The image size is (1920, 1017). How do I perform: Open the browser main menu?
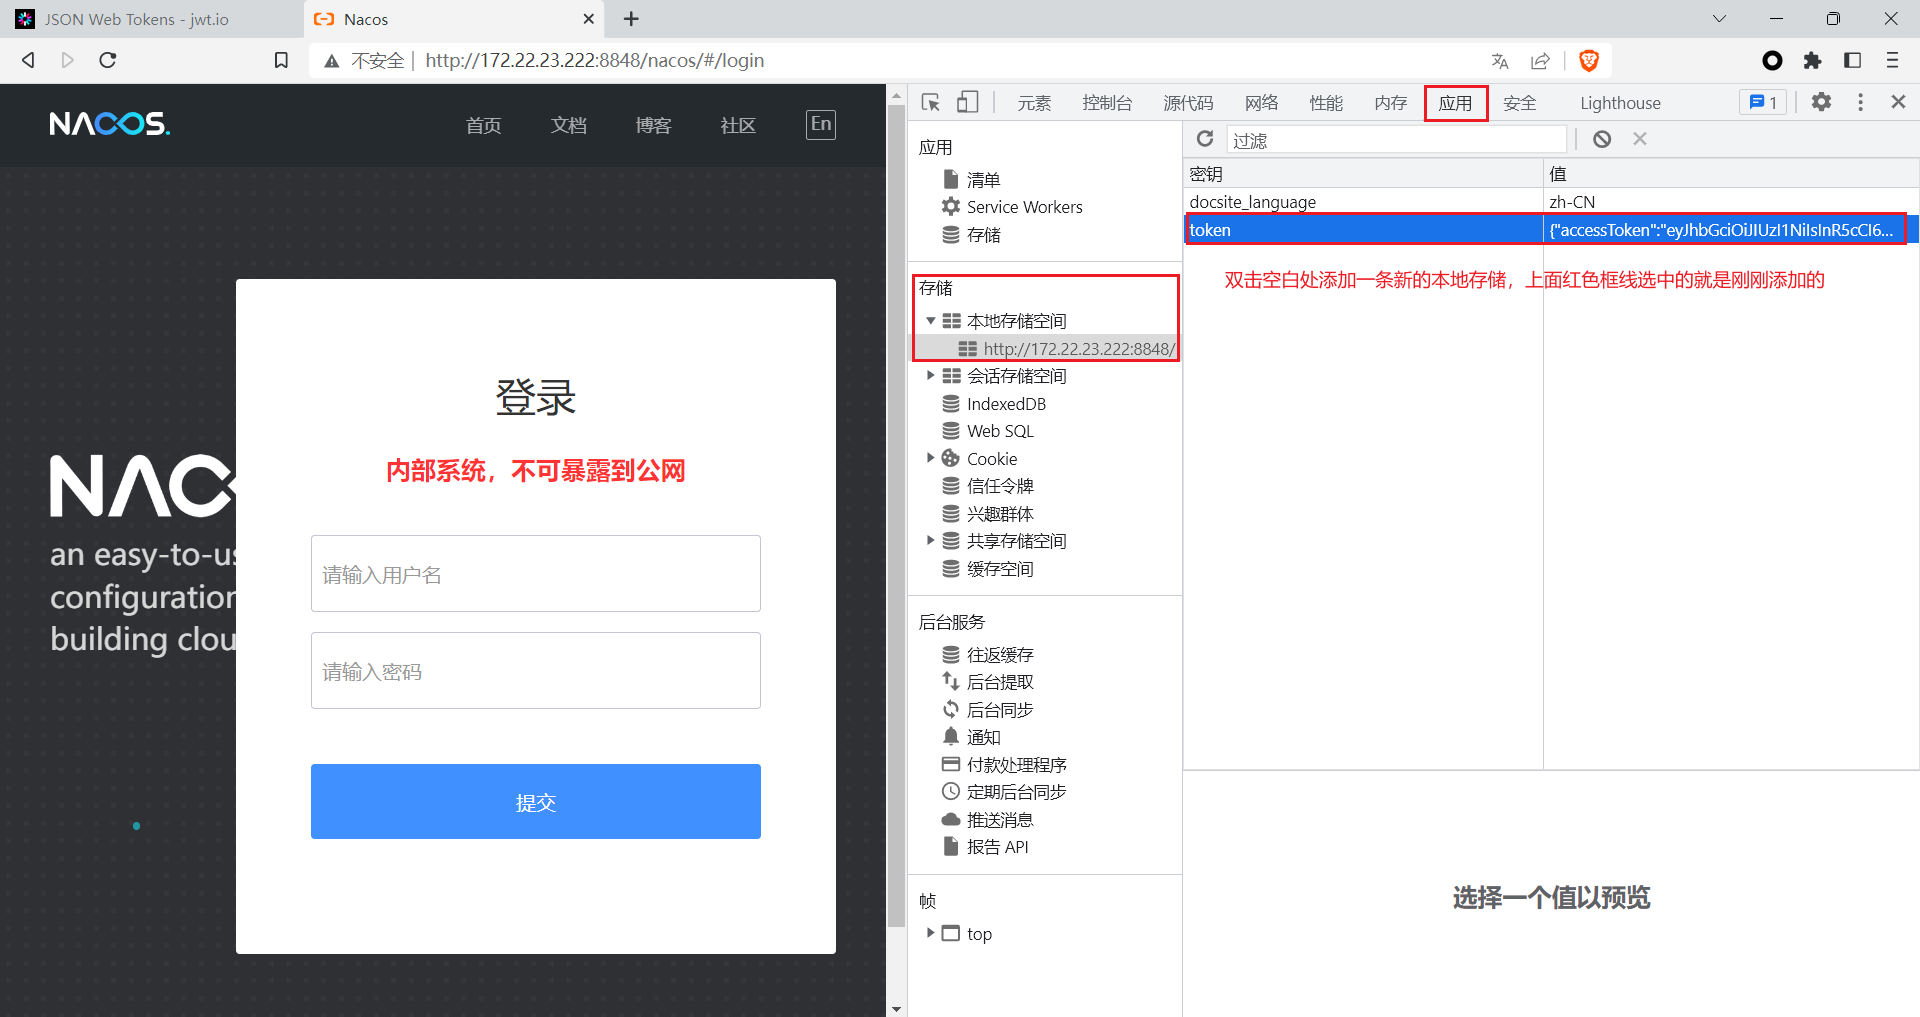click(x=1892, y=61)
